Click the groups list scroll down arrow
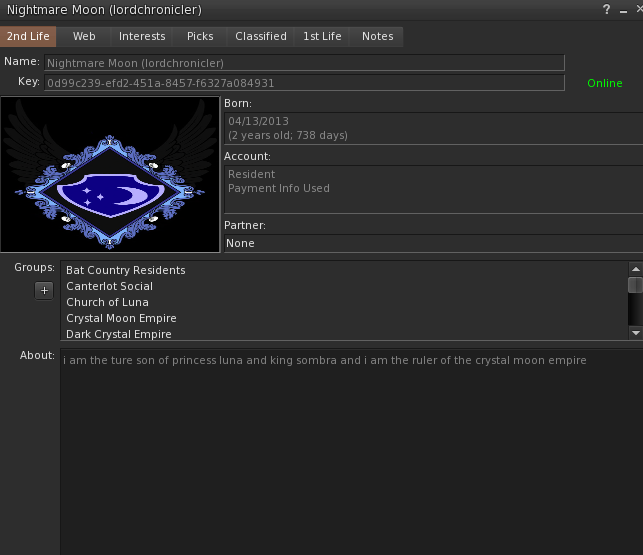Viewport: 643px width, 555px height. 636,333
